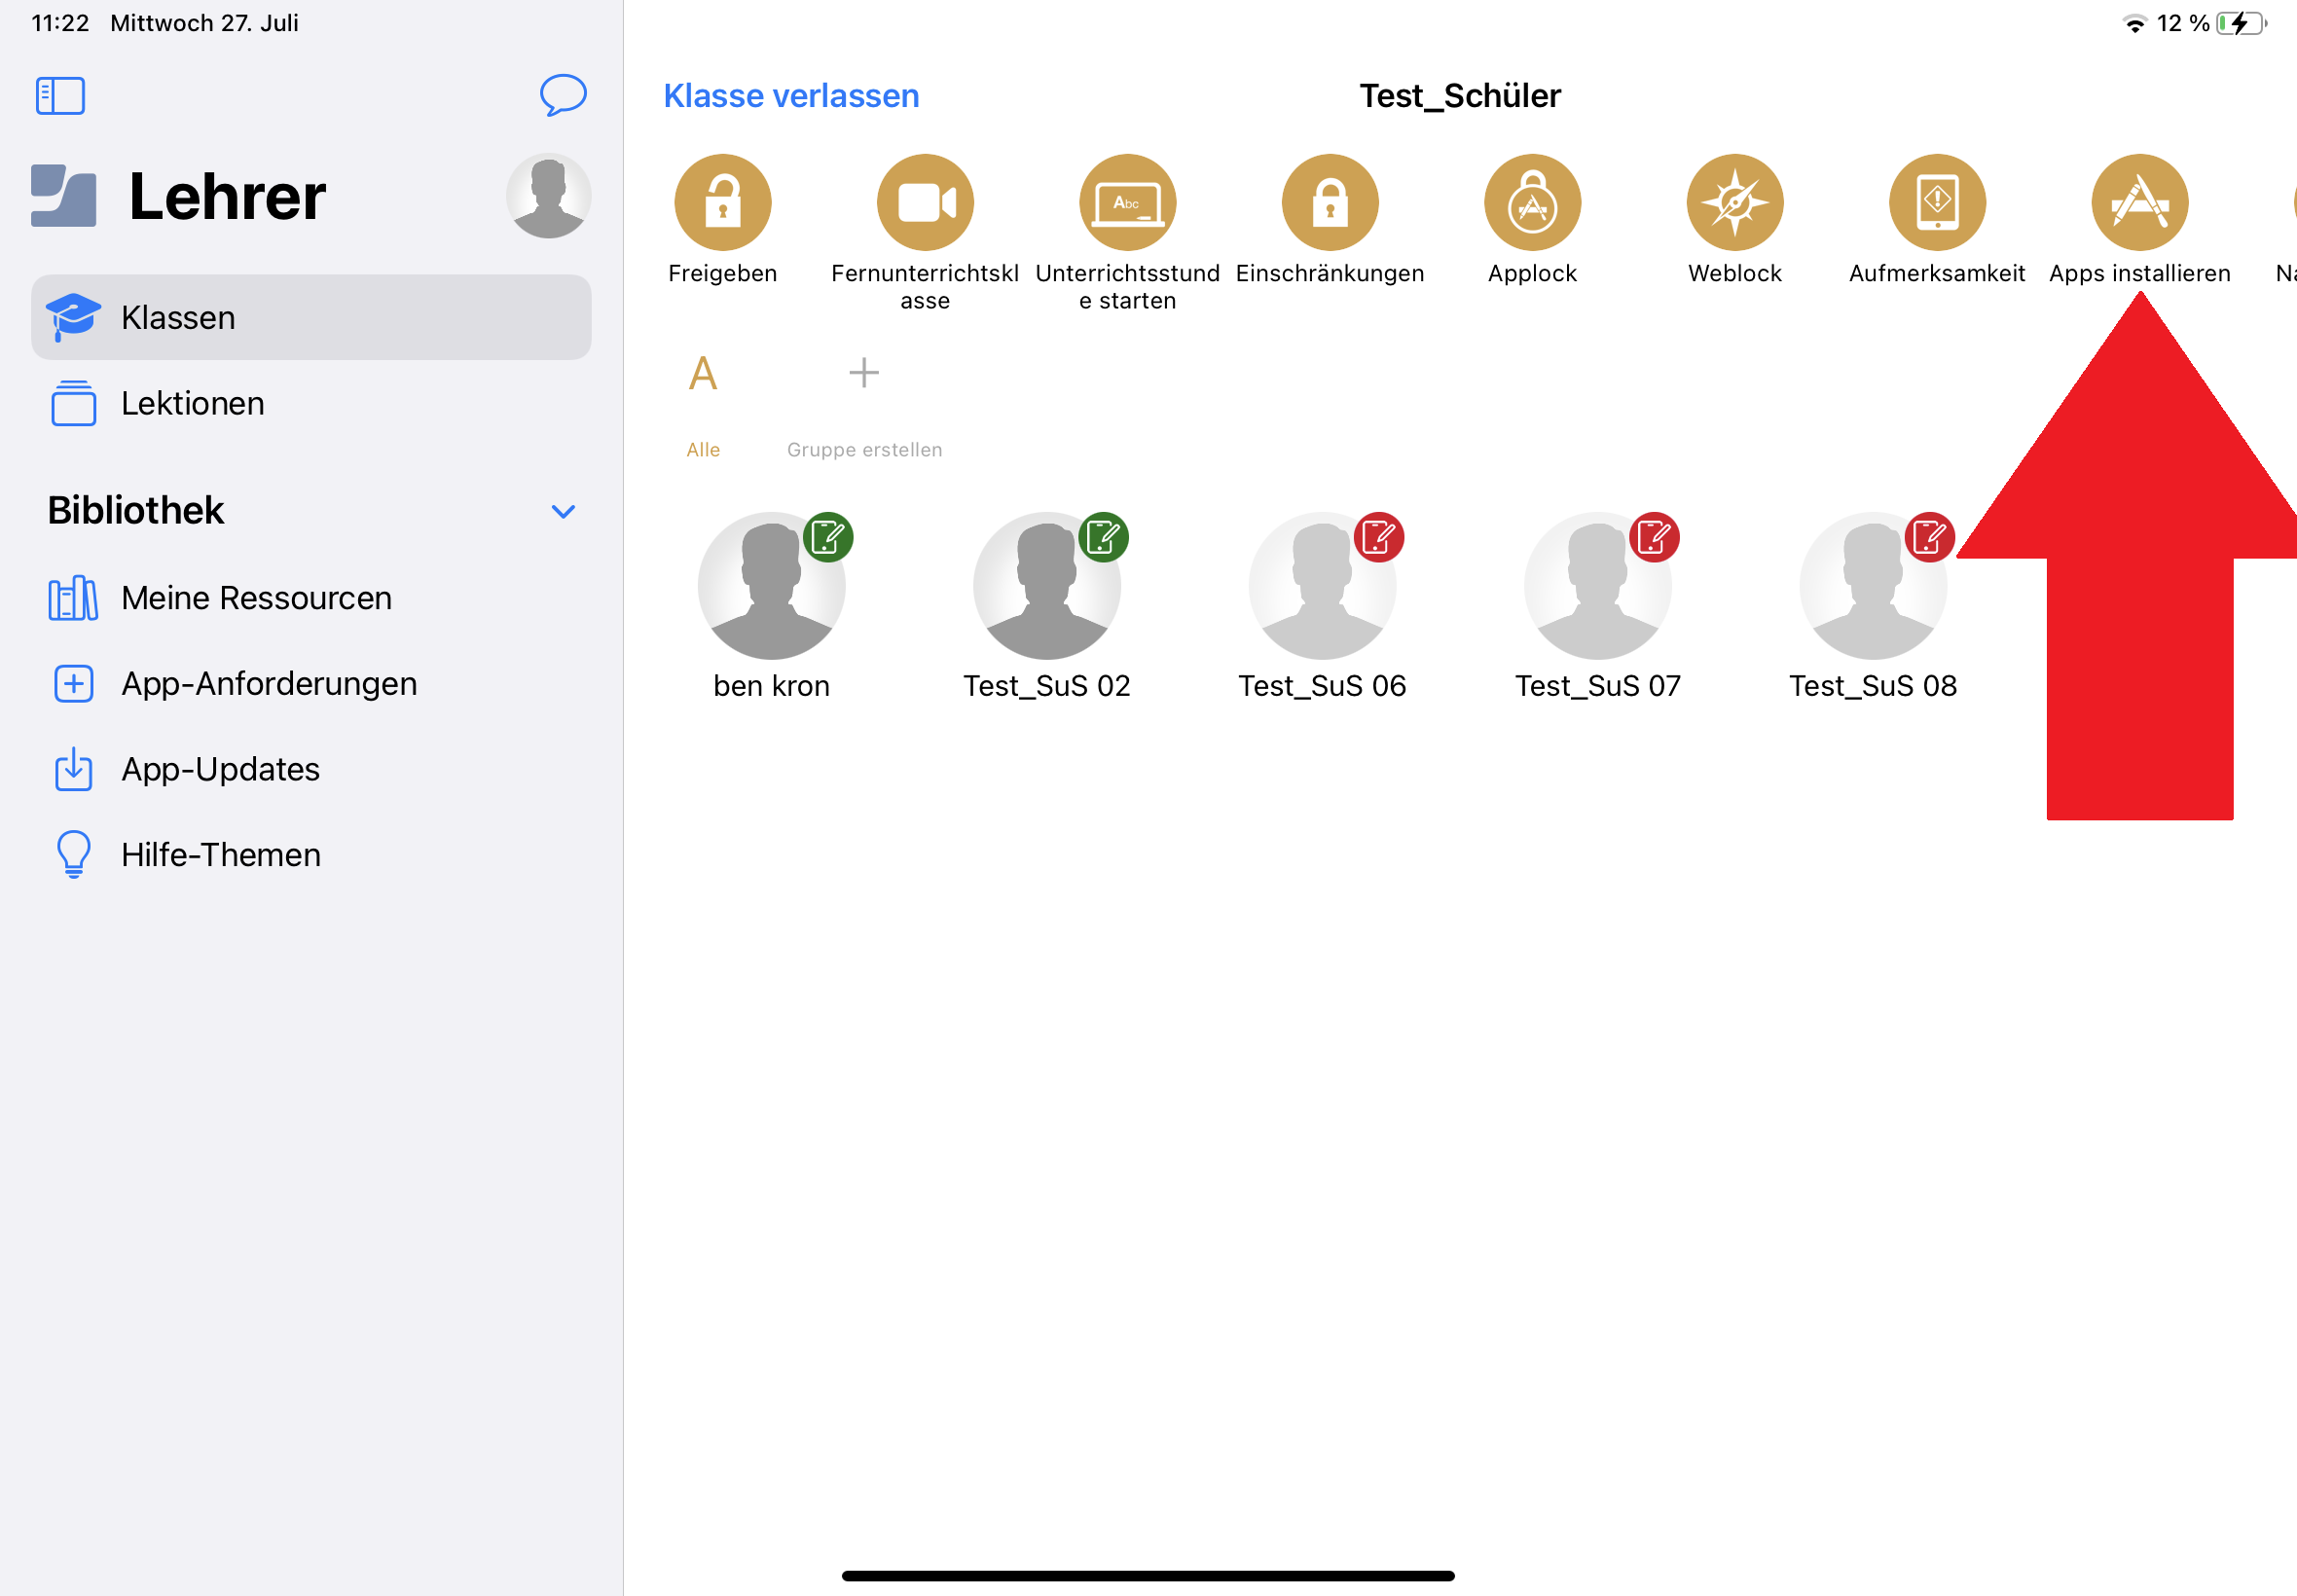Screen dimensions: 2297x1596
Task: Tap the Bibliothek section heading
Action: click(136, 511)
